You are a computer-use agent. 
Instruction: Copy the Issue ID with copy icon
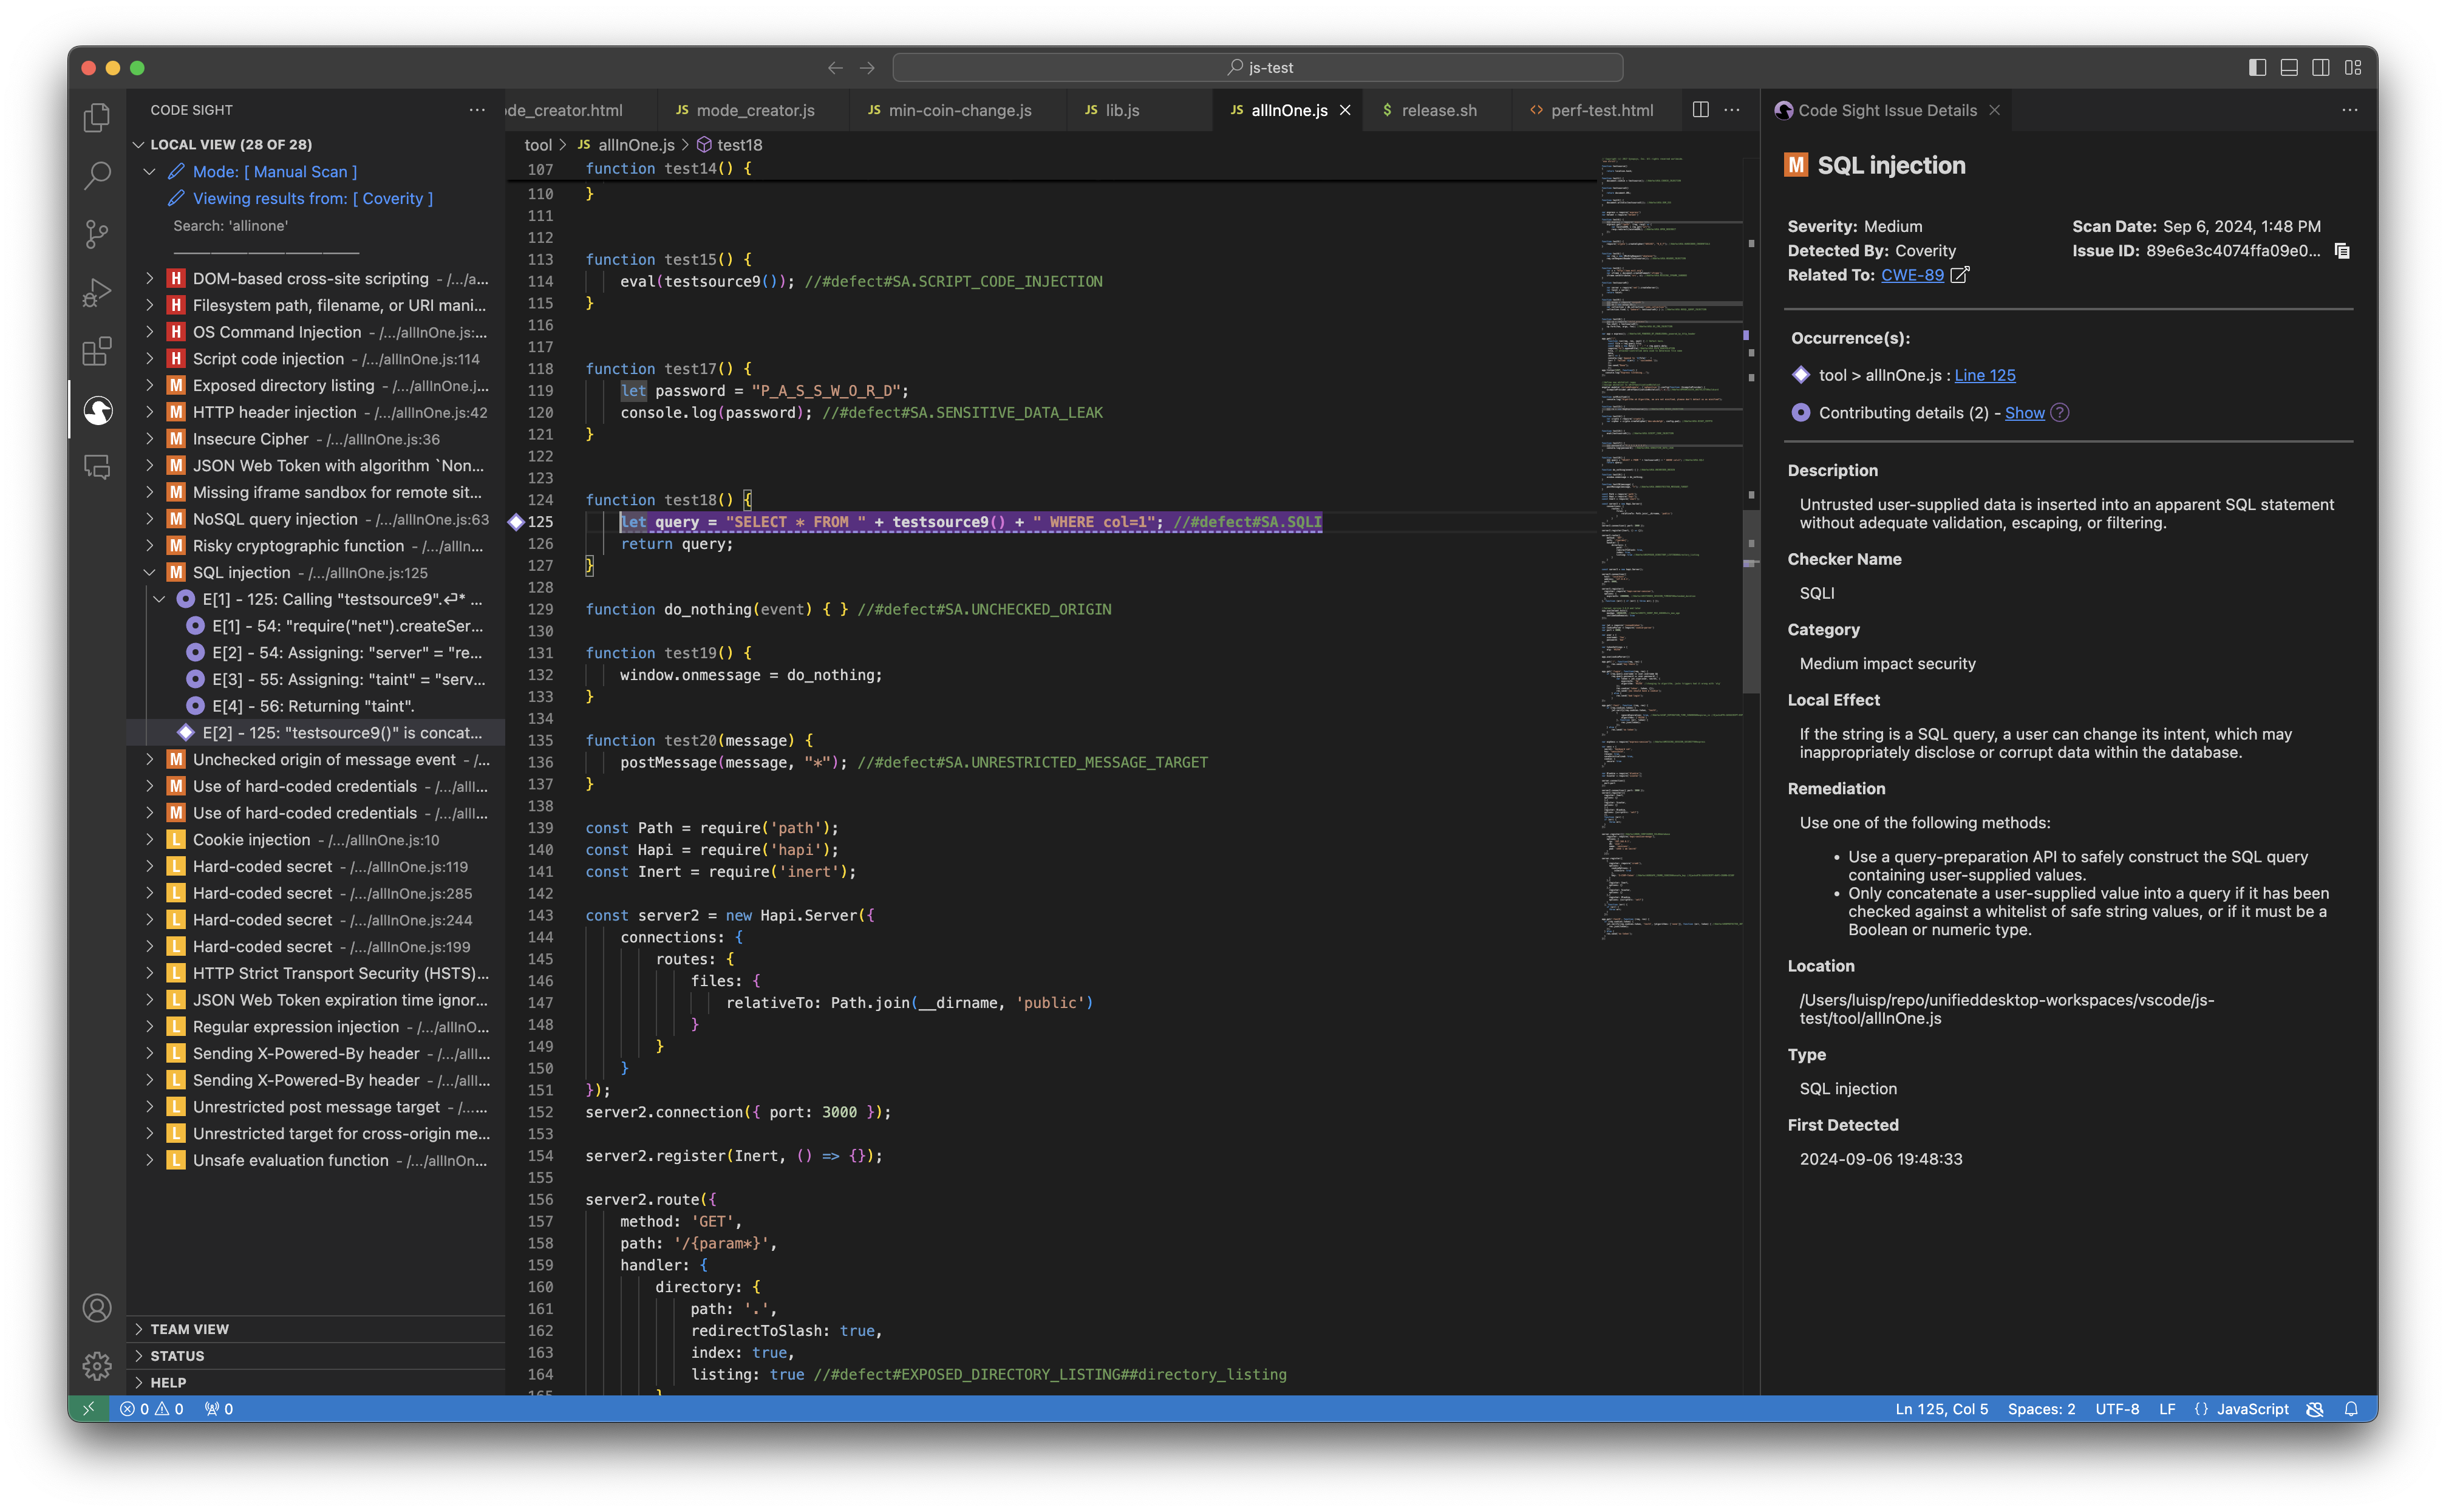point(2342,251)
